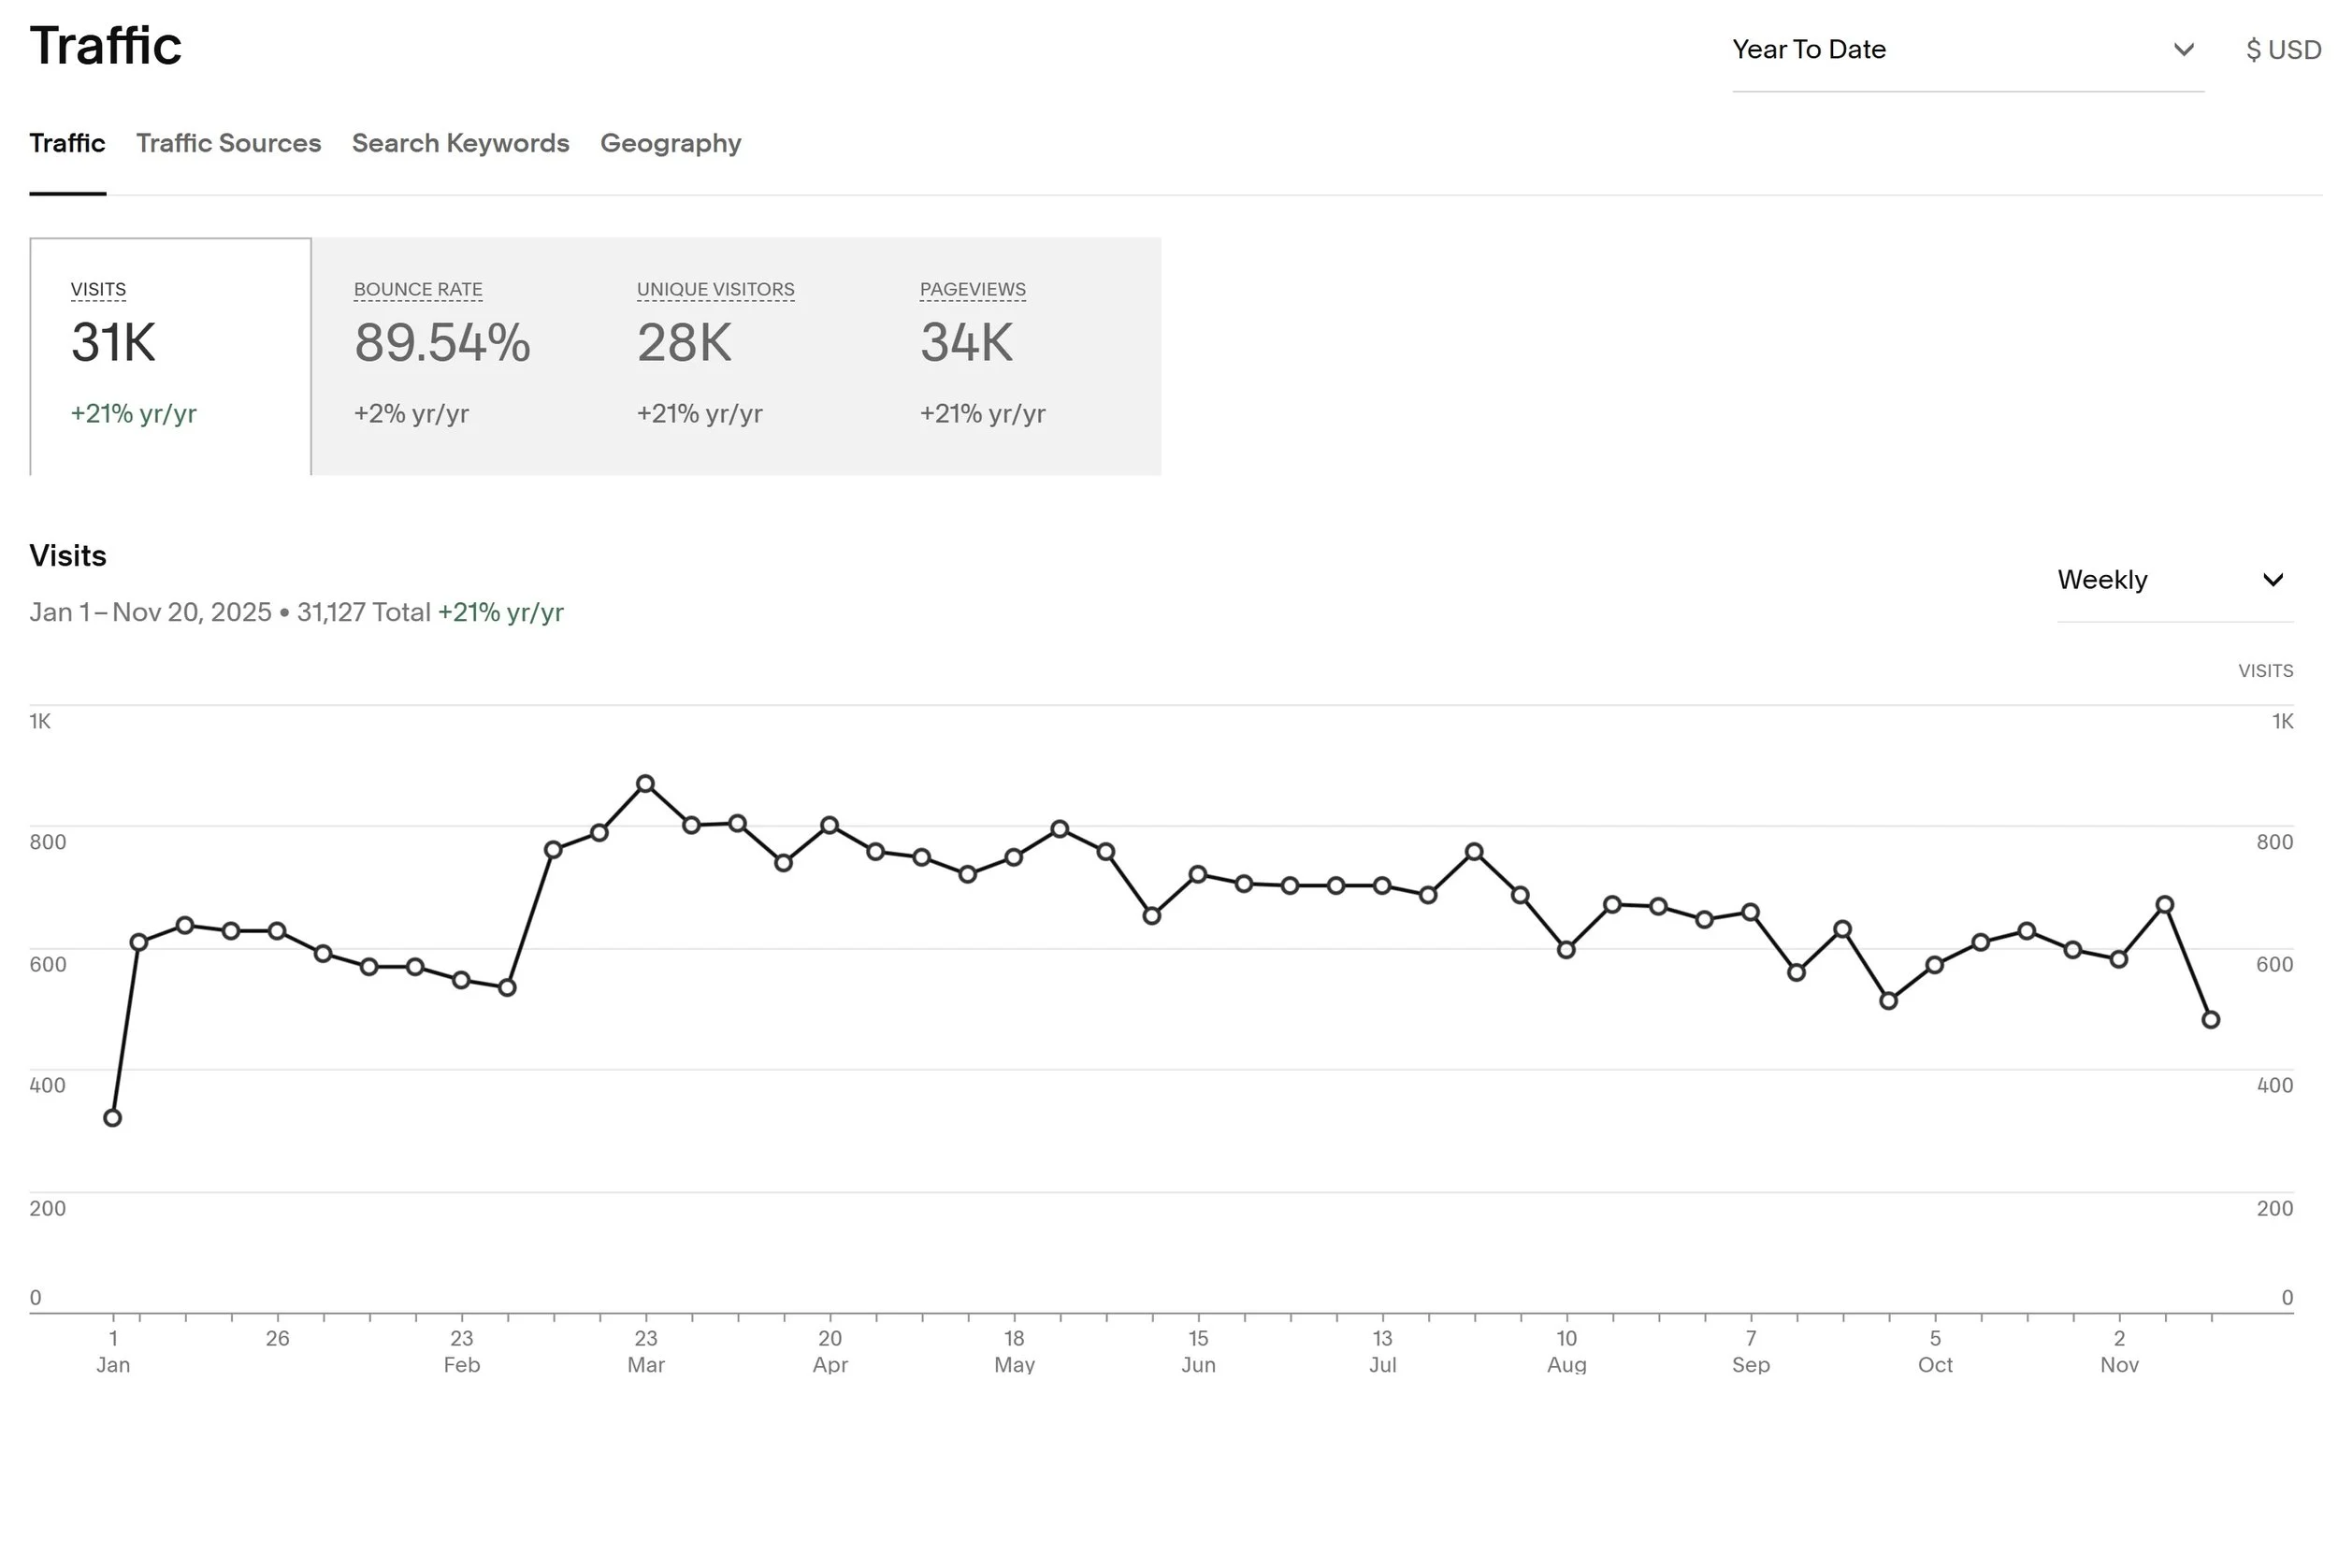
Task: Click the Year To Date chevron arrow
Action: pos(2183,50)
